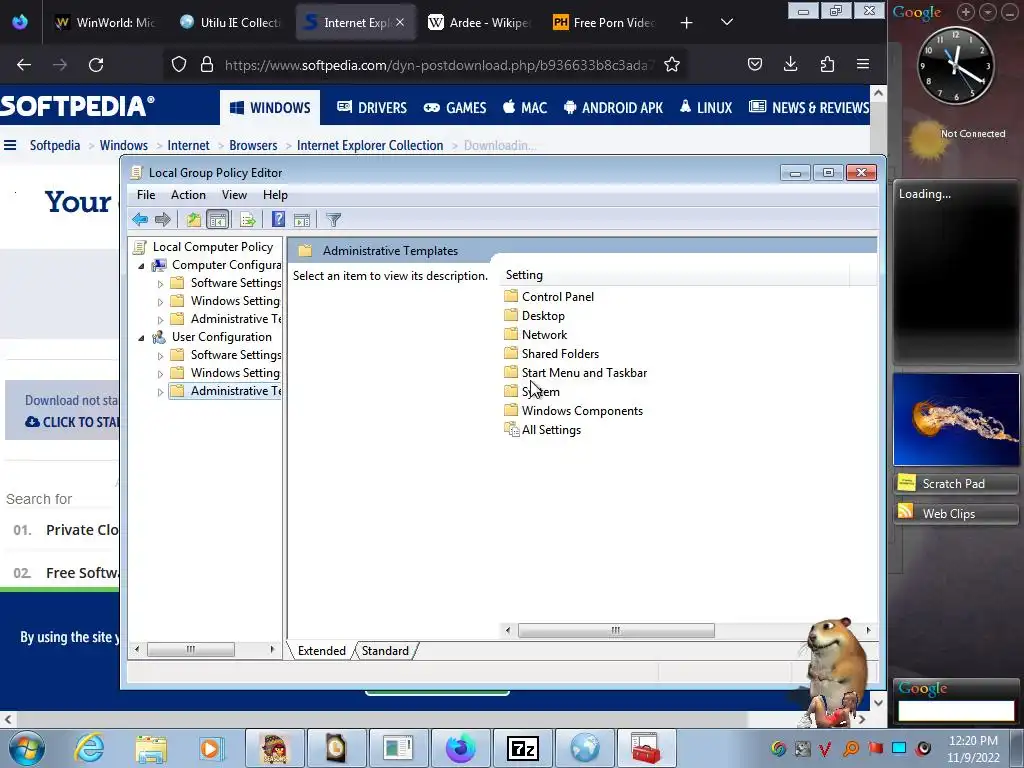Open Softpedia DRIVERS section
Viewport: 1024px width, 768px height.
372,108
